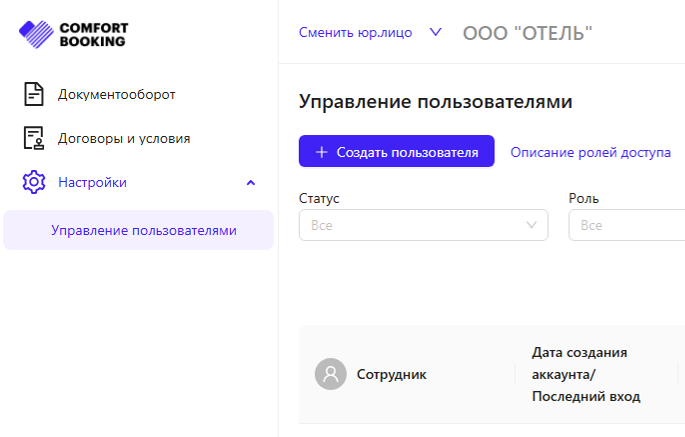Click the Comfort Booking logo icon
Viewport: 685px width, 437px height.
pyautogui.click(x=37, y=35)
